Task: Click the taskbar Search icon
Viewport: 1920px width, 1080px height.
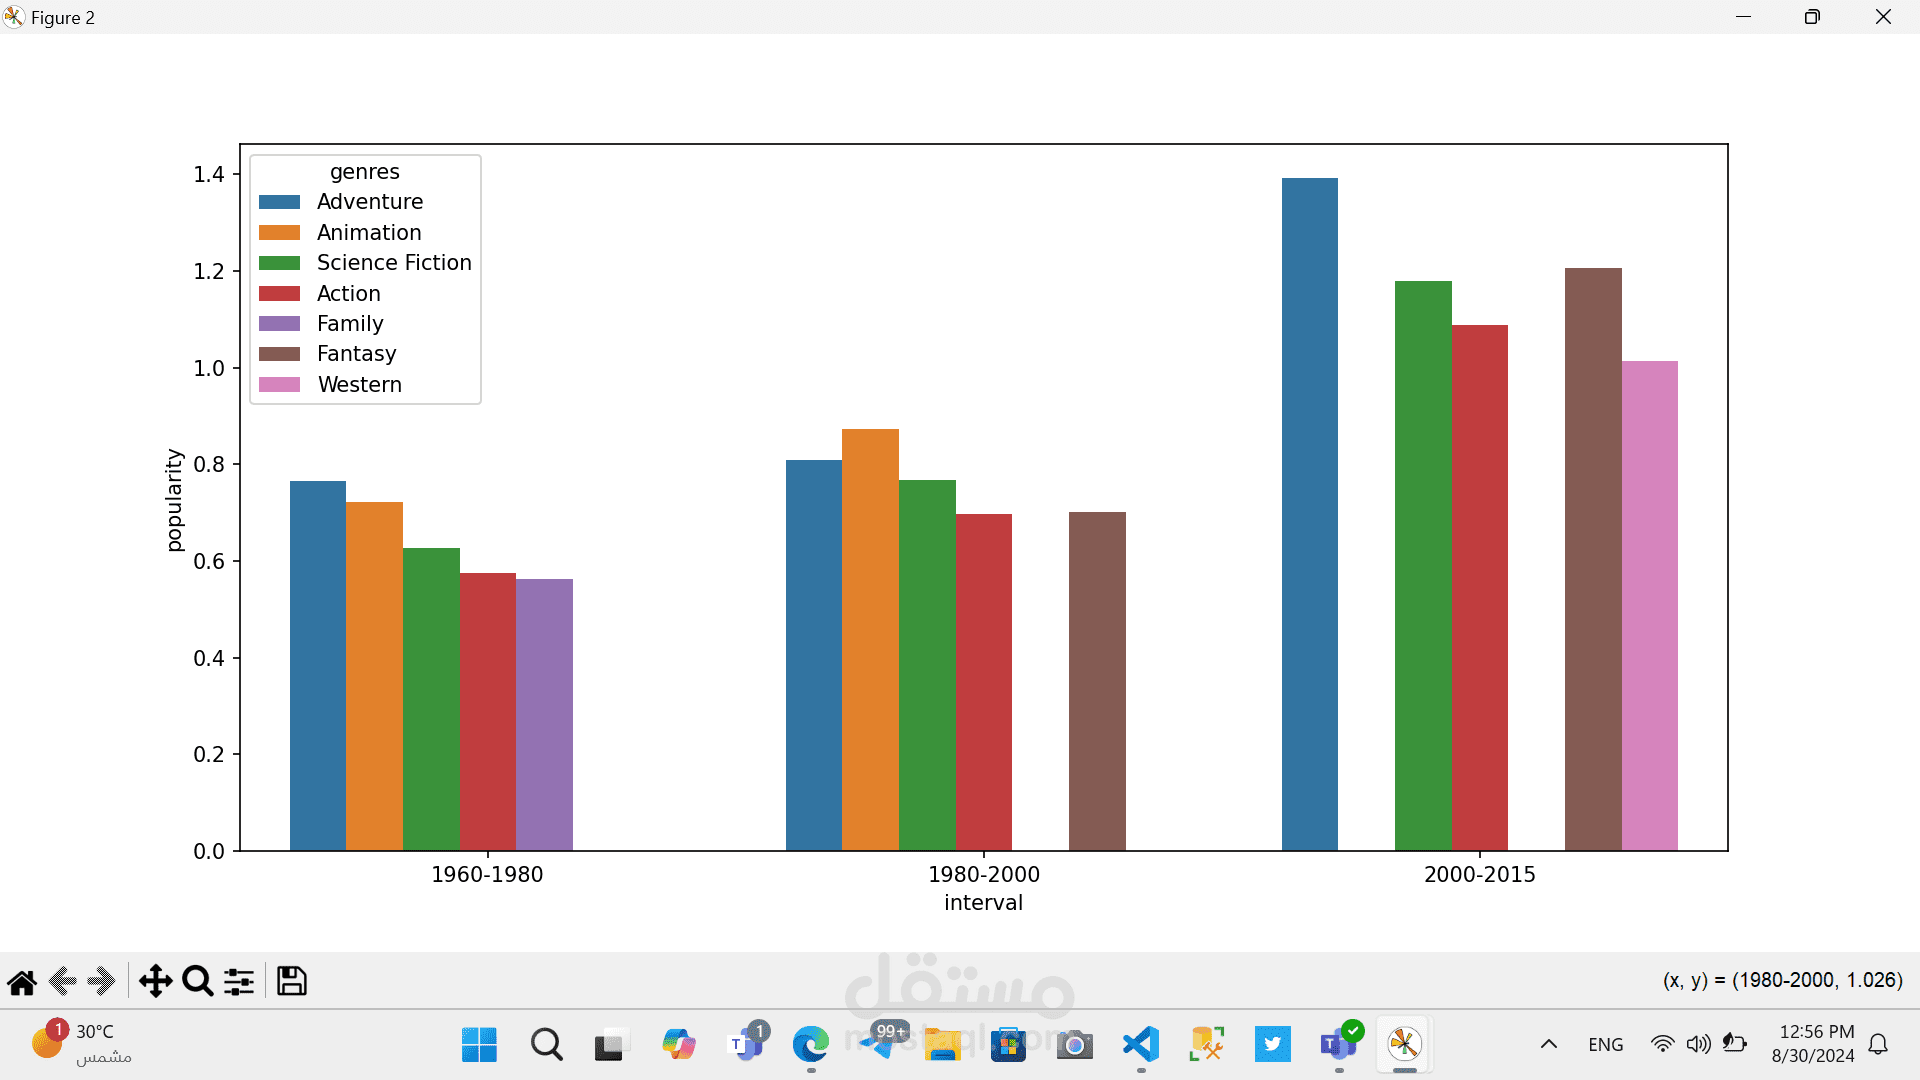Action: point(546,1044)
